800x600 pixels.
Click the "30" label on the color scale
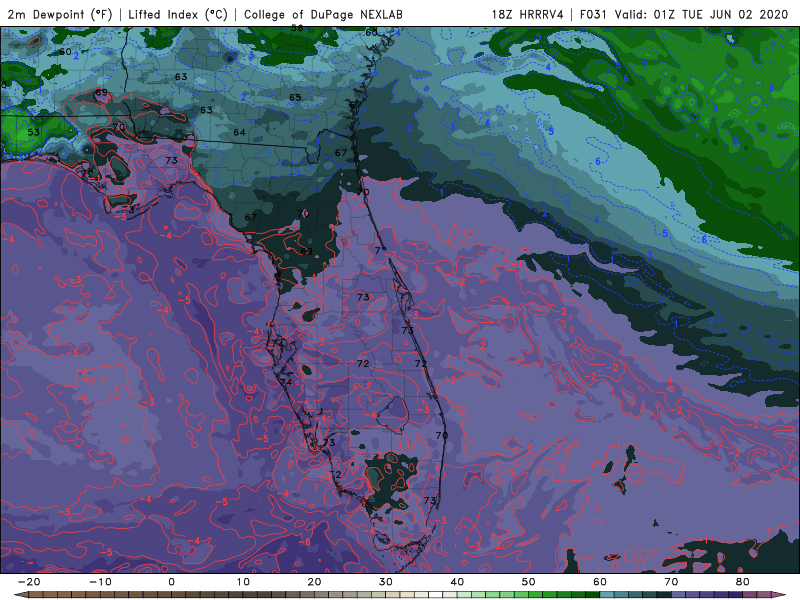[386, 582]
